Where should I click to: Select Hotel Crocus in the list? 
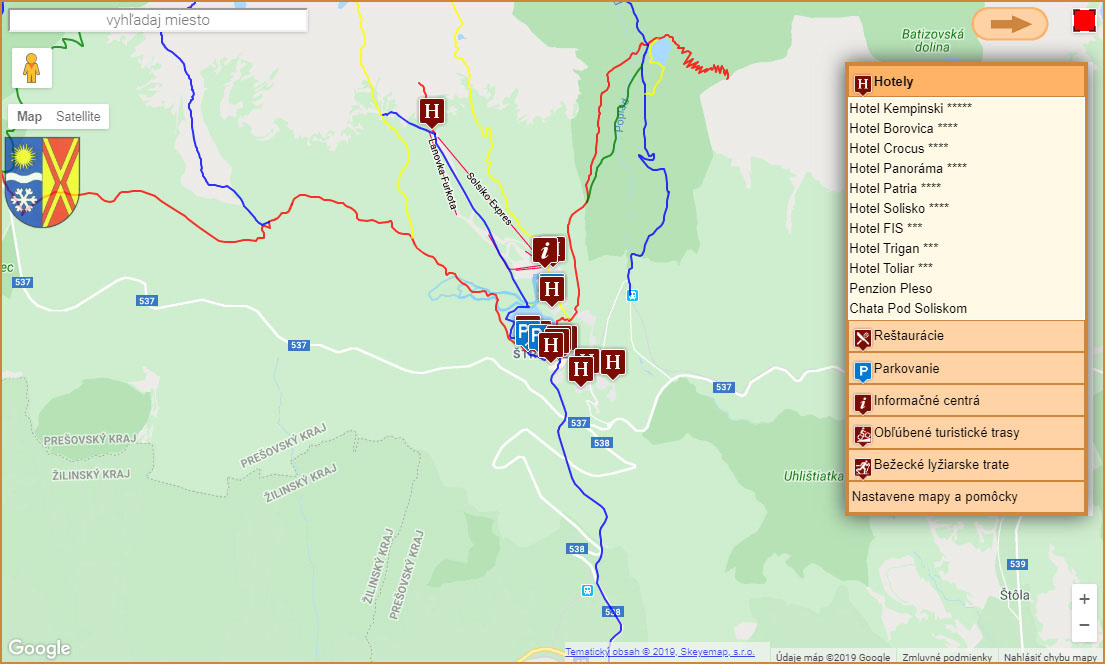point(899,148)
